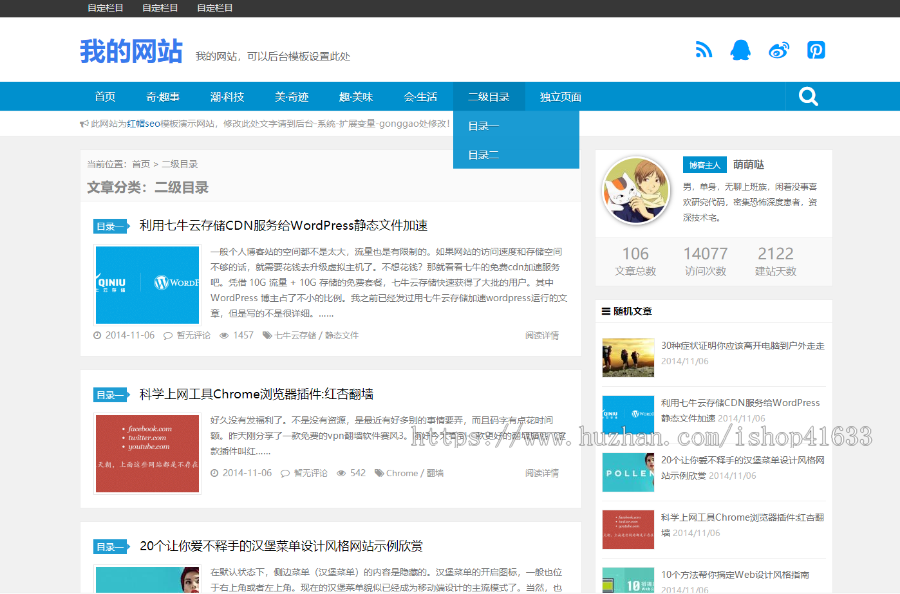
Task: Click the 我的网站 site logo
Action: point(131,52)
